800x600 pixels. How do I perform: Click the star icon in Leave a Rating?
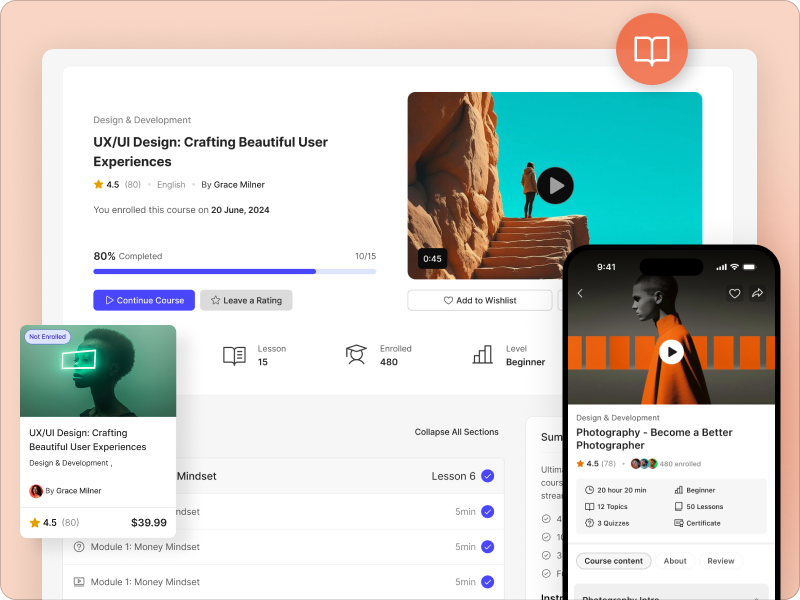click(215, 300)
